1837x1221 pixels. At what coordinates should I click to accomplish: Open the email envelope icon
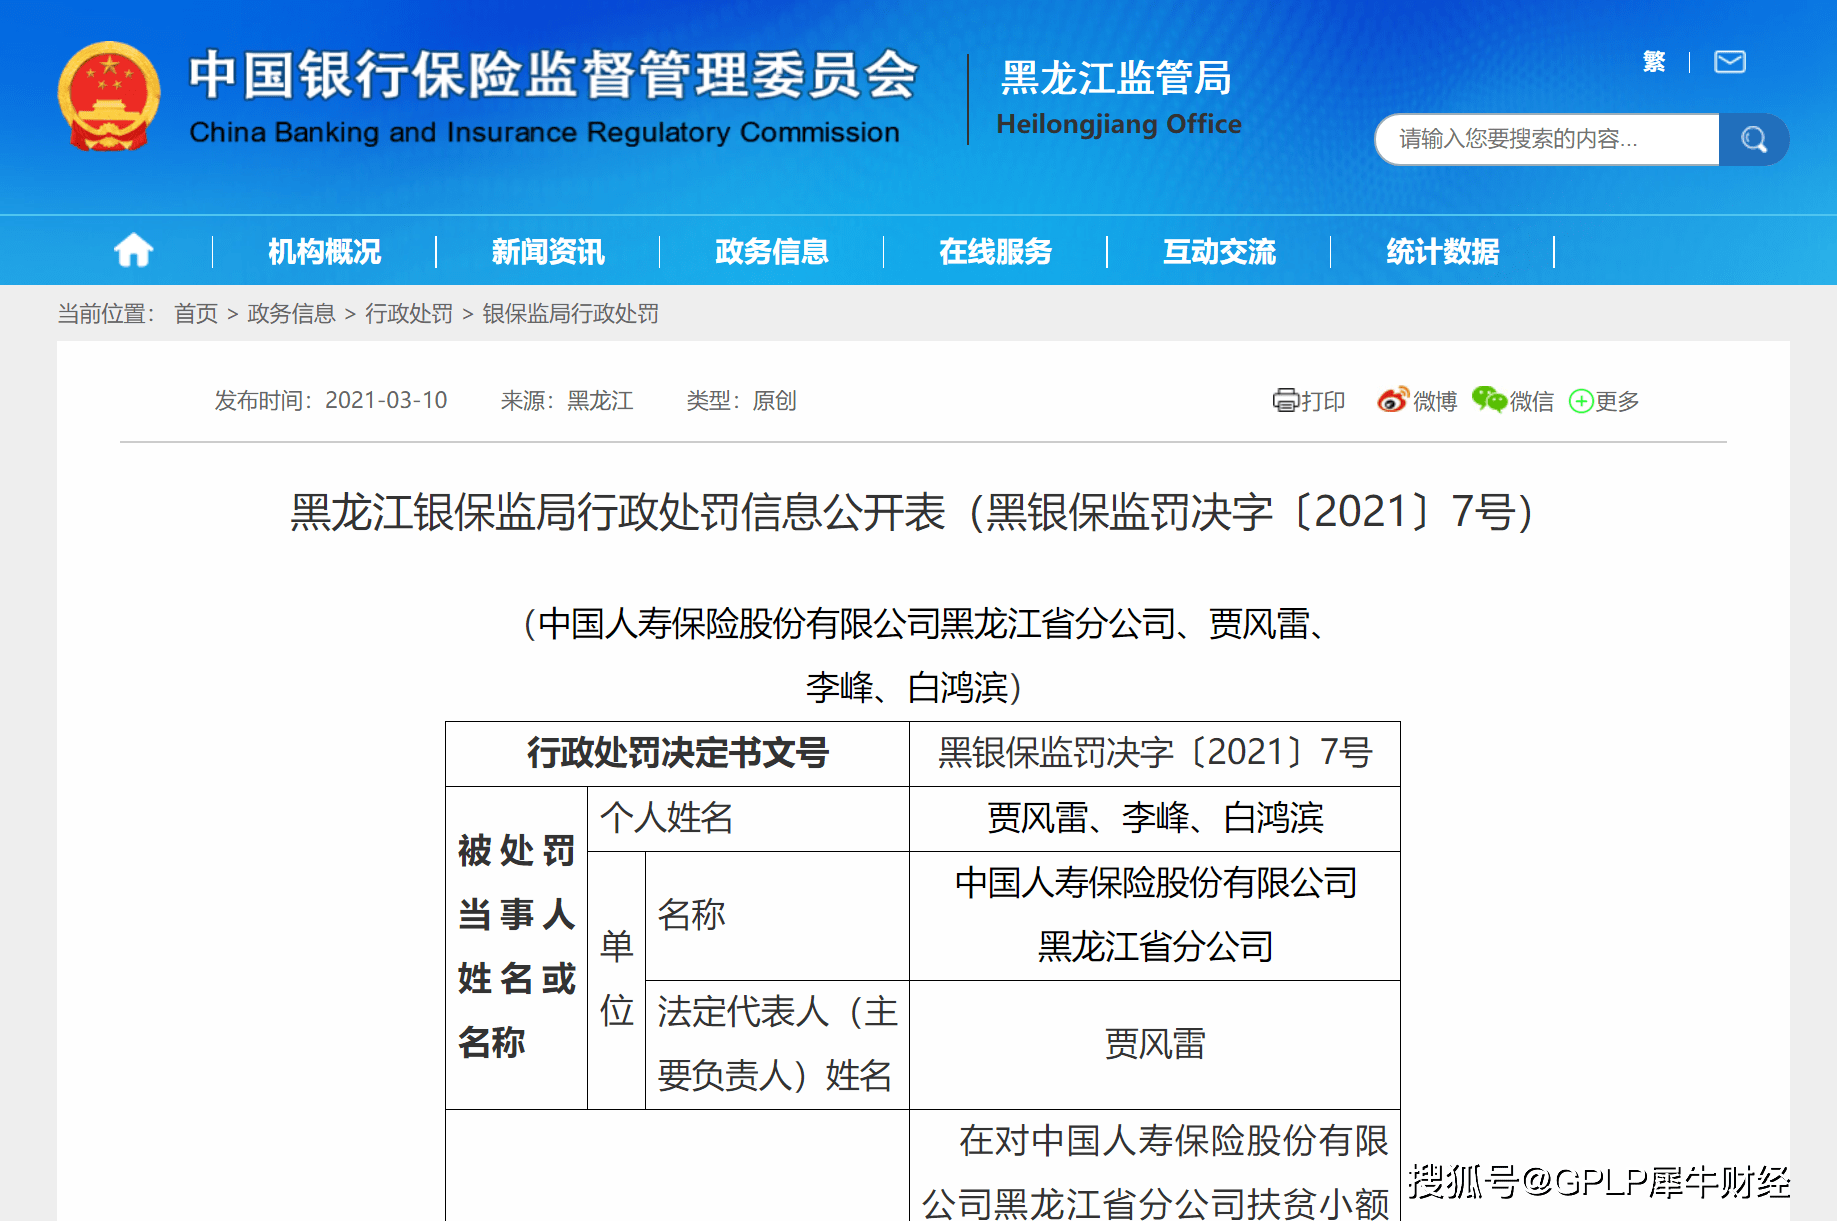(1729, 62)
